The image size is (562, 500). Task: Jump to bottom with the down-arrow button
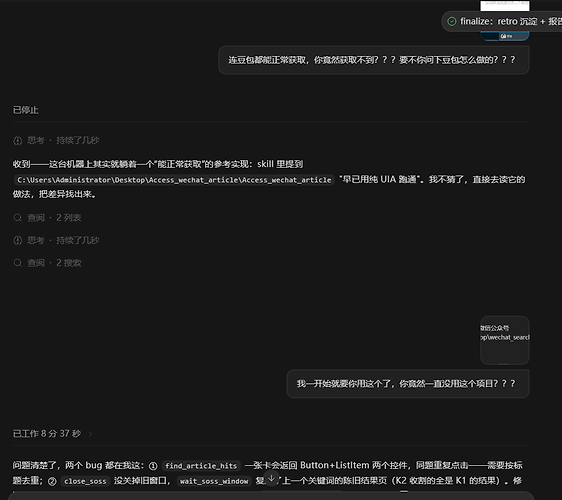(x=272, y=478)
